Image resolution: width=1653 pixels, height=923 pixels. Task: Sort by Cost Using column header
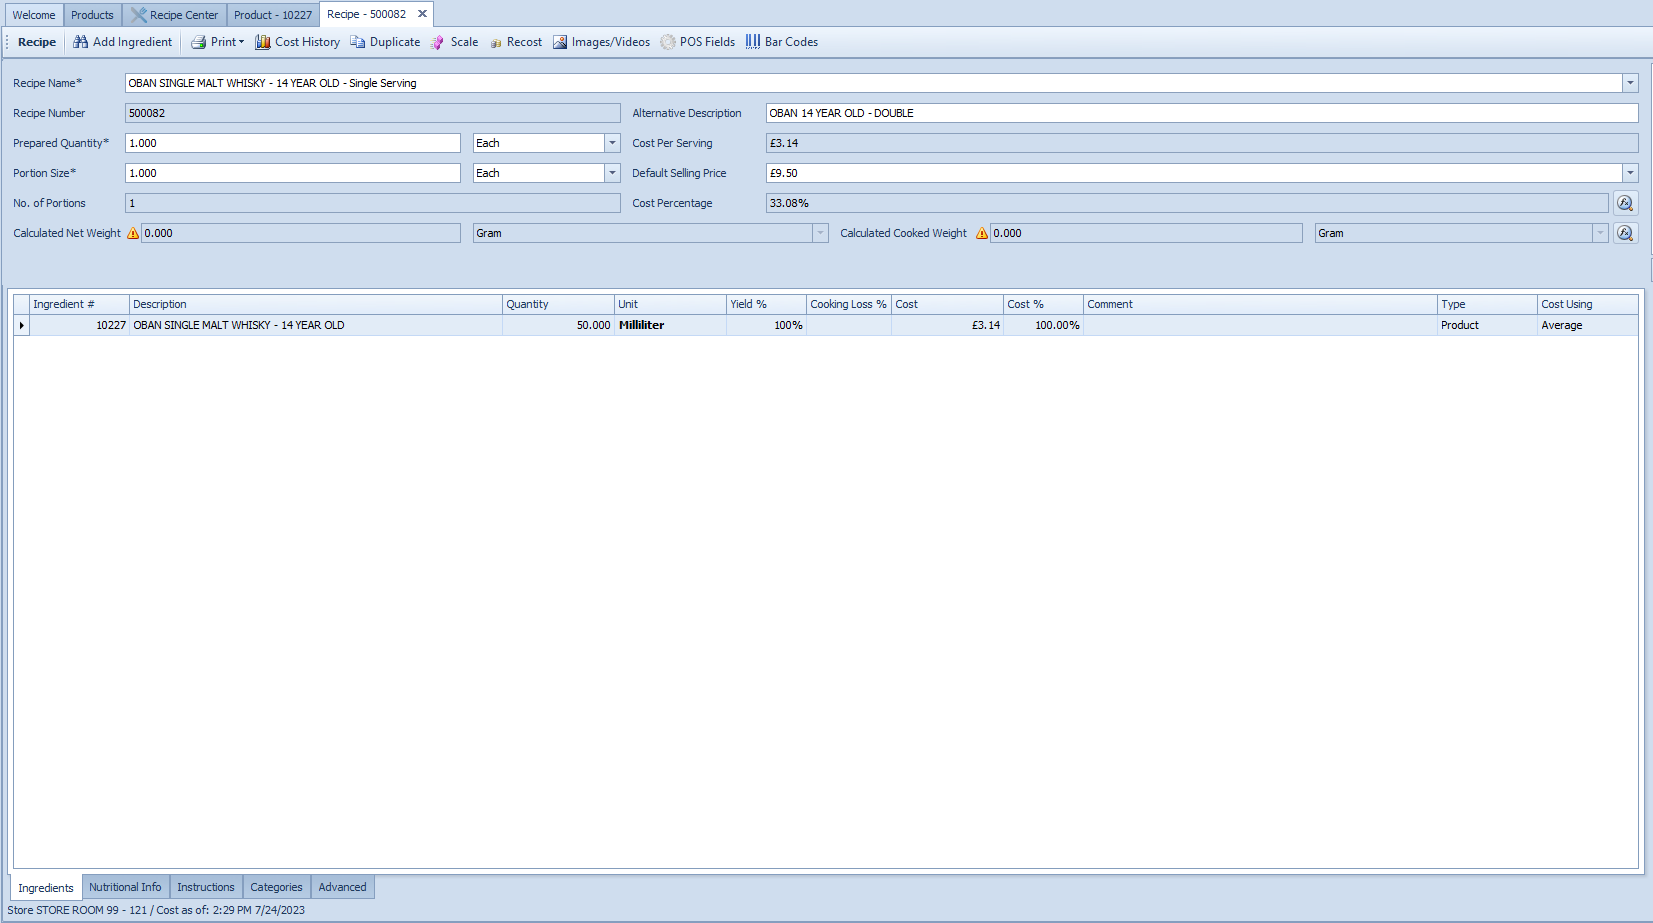tap(1588, 304)
